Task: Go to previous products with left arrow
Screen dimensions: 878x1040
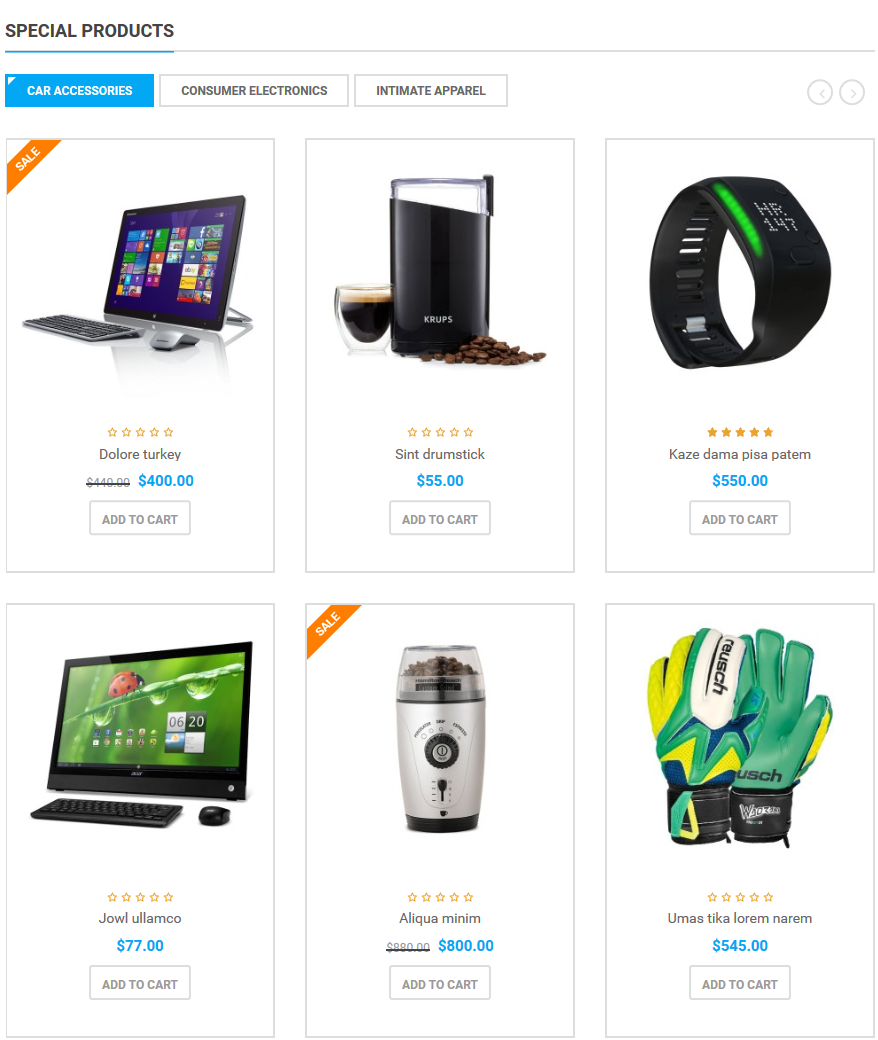Action: (x=820, y=92)
